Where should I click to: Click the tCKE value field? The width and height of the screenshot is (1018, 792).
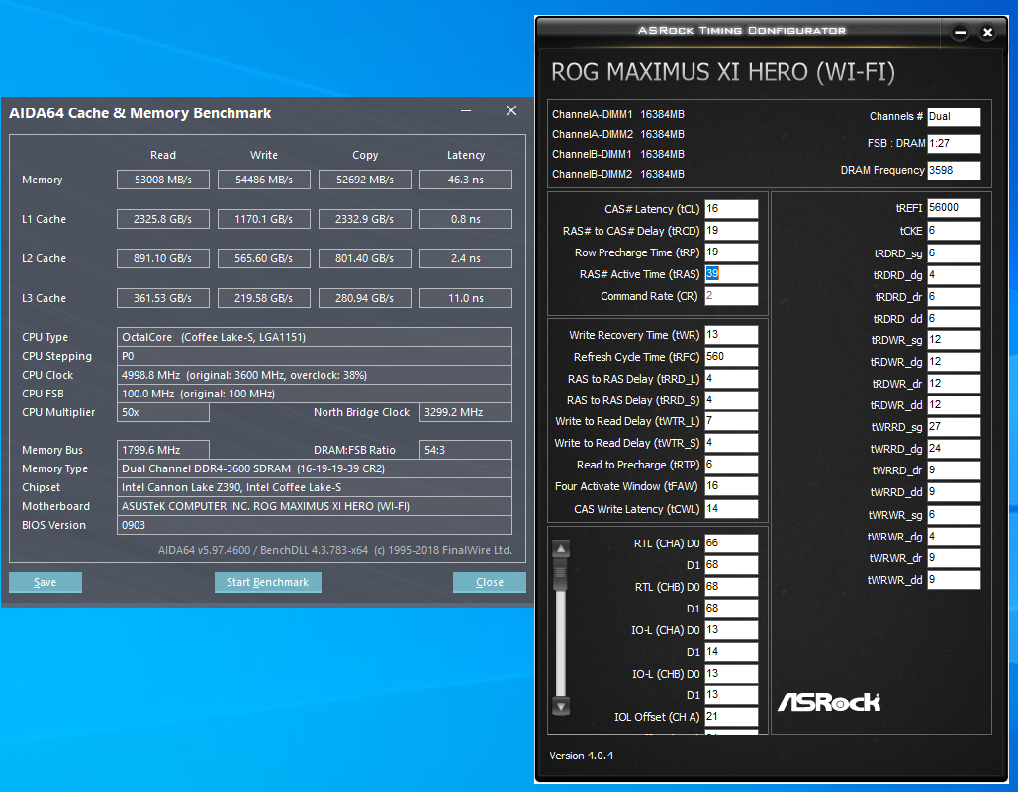[953, 230]
